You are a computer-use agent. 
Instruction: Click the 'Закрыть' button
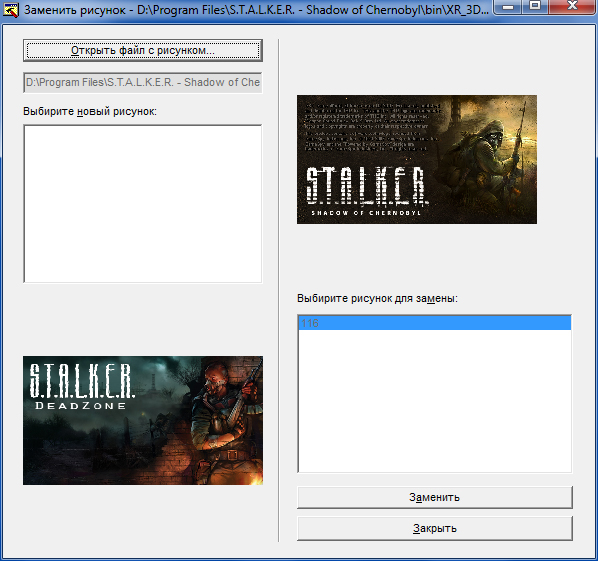pyautogui.click(x=435, y=528)
